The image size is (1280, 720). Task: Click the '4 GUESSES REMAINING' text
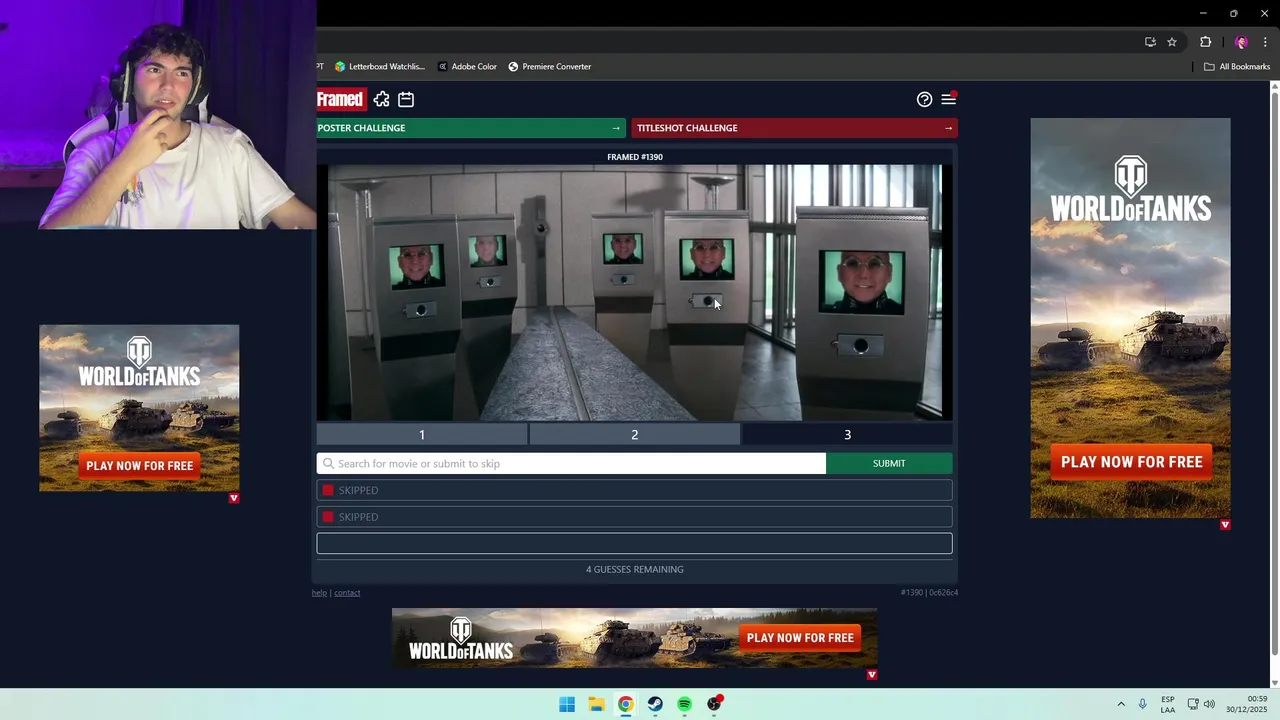634,569
